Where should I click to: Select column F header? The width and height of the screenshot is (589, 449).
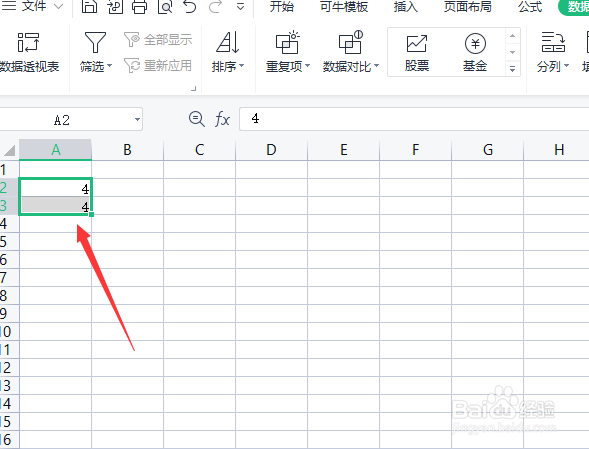(x=415, y=150)
